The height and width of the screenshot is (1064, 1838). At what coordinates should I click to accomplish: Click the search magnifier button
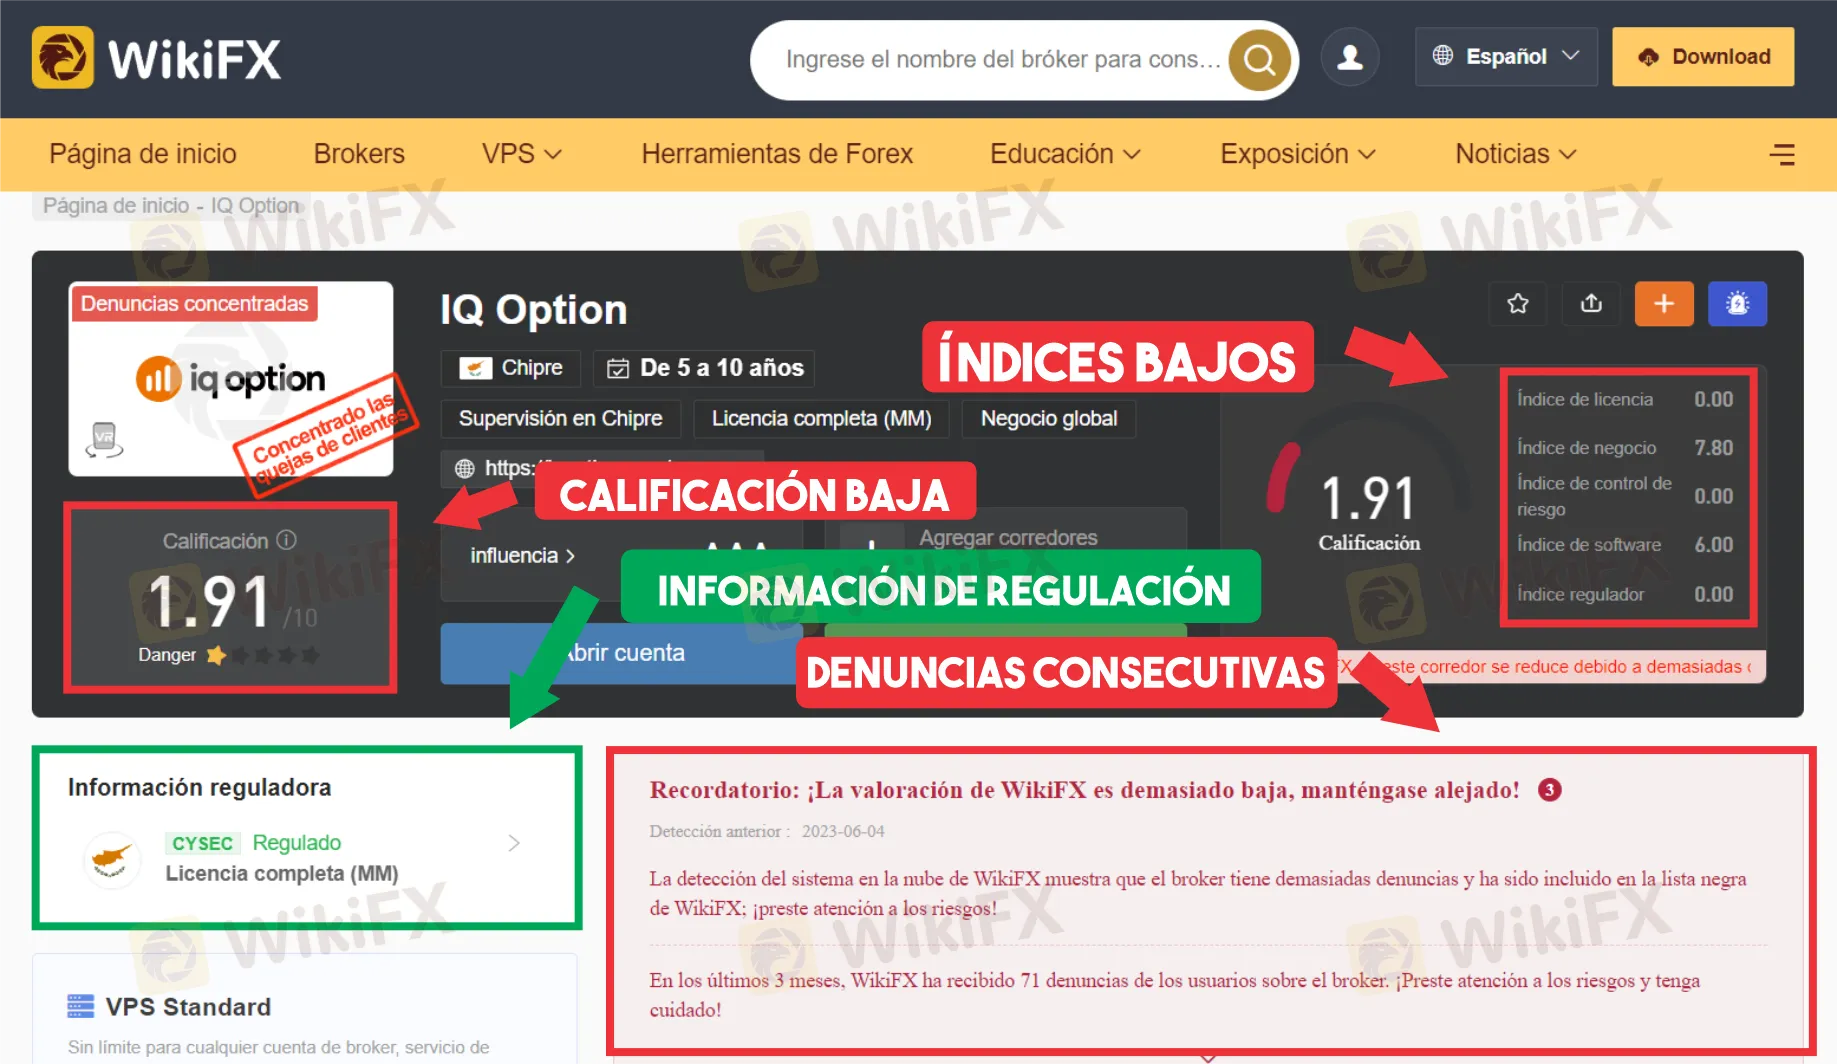(1259, 60)
